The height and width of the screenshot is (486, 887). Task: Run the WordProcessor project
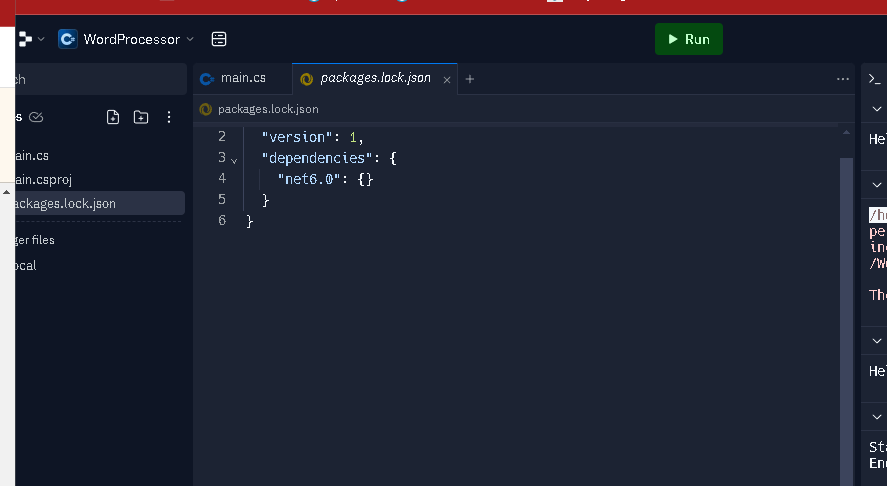[688, 39]
